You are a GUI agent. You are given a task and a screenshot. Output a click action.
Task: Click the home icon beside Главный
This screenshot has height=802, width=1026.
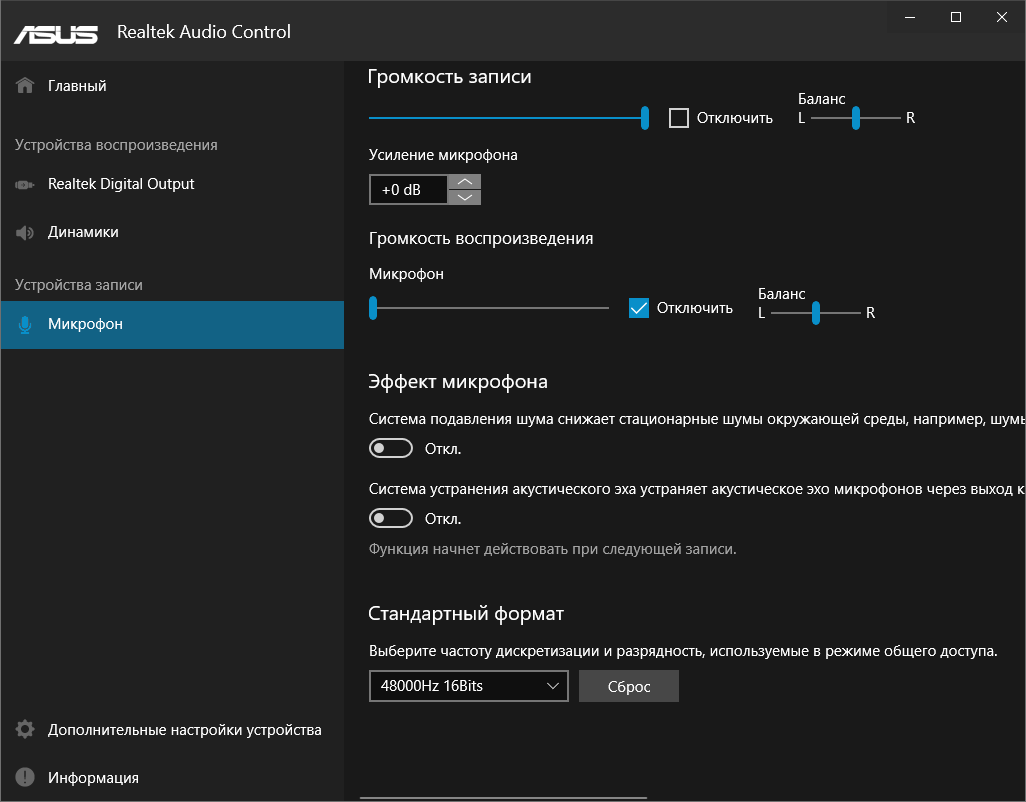point(26,86)
